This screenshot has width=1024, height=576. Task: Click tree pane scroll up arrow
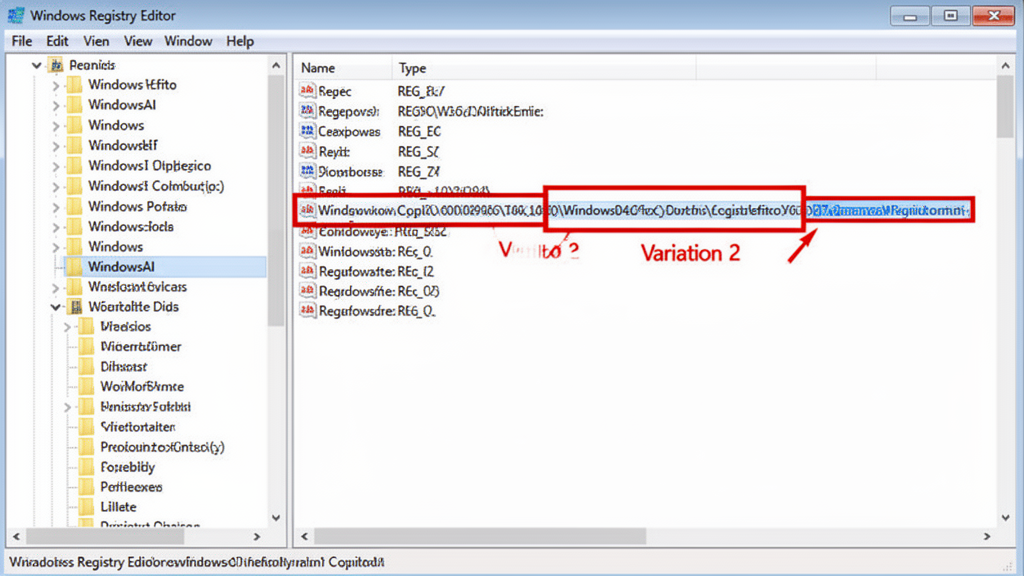(276, 65)
